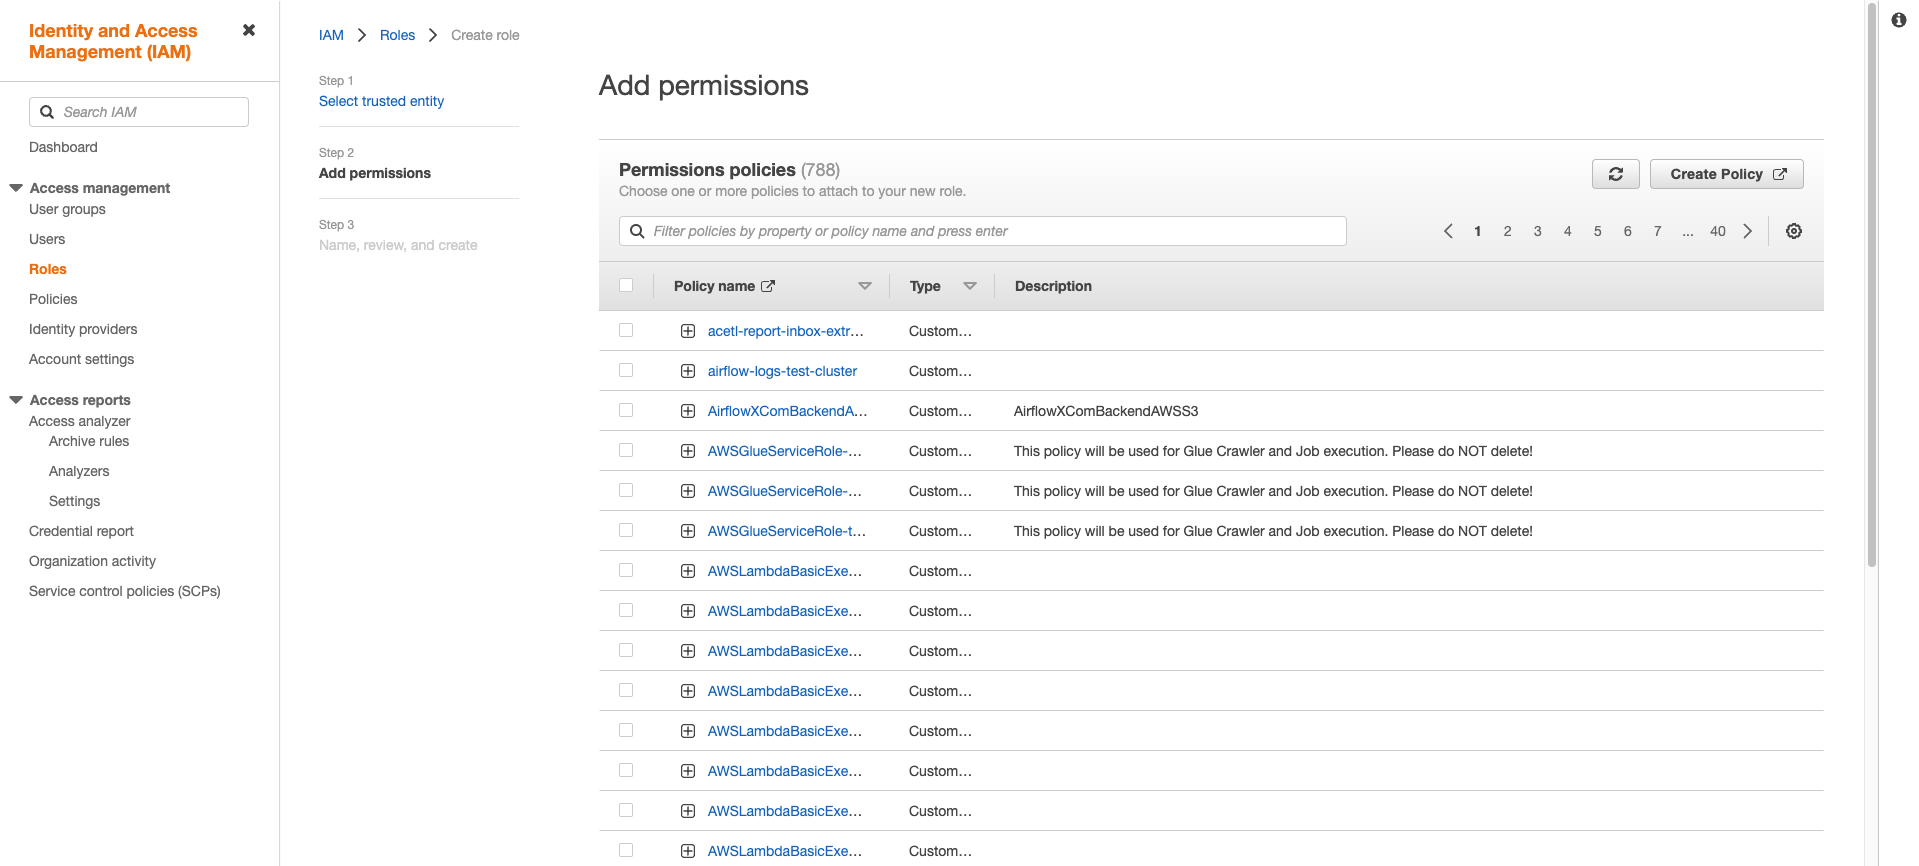Go to page 7 of policies
The width and height of the screenshot is (1919, 866).
(x=1657, y=231)
